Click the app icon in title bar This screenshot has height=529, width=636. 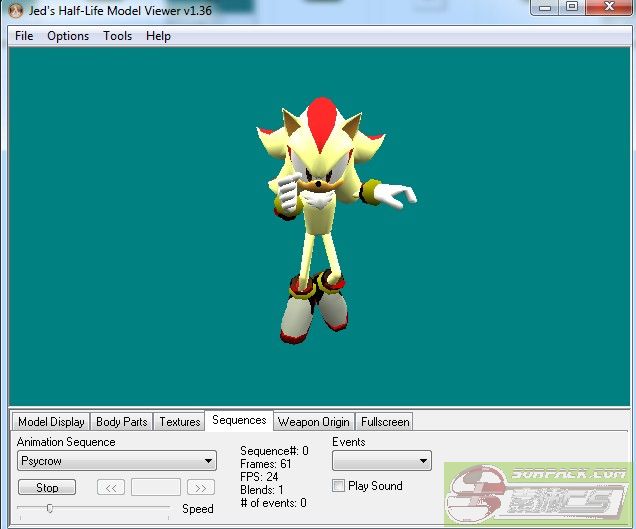(x=15, y=11)
